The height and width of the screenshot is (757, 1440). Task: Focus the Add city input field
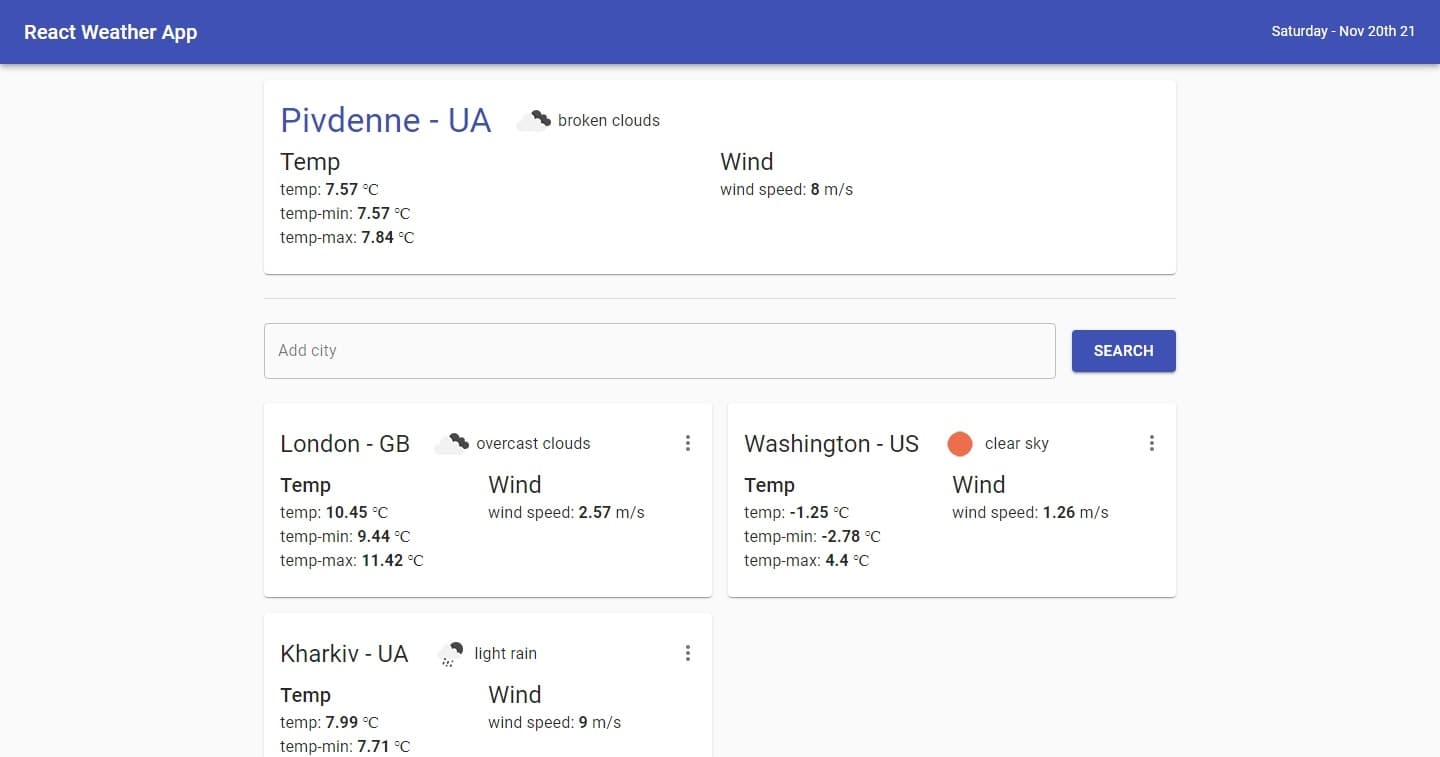pyautogui.click(x=659, y=351)
